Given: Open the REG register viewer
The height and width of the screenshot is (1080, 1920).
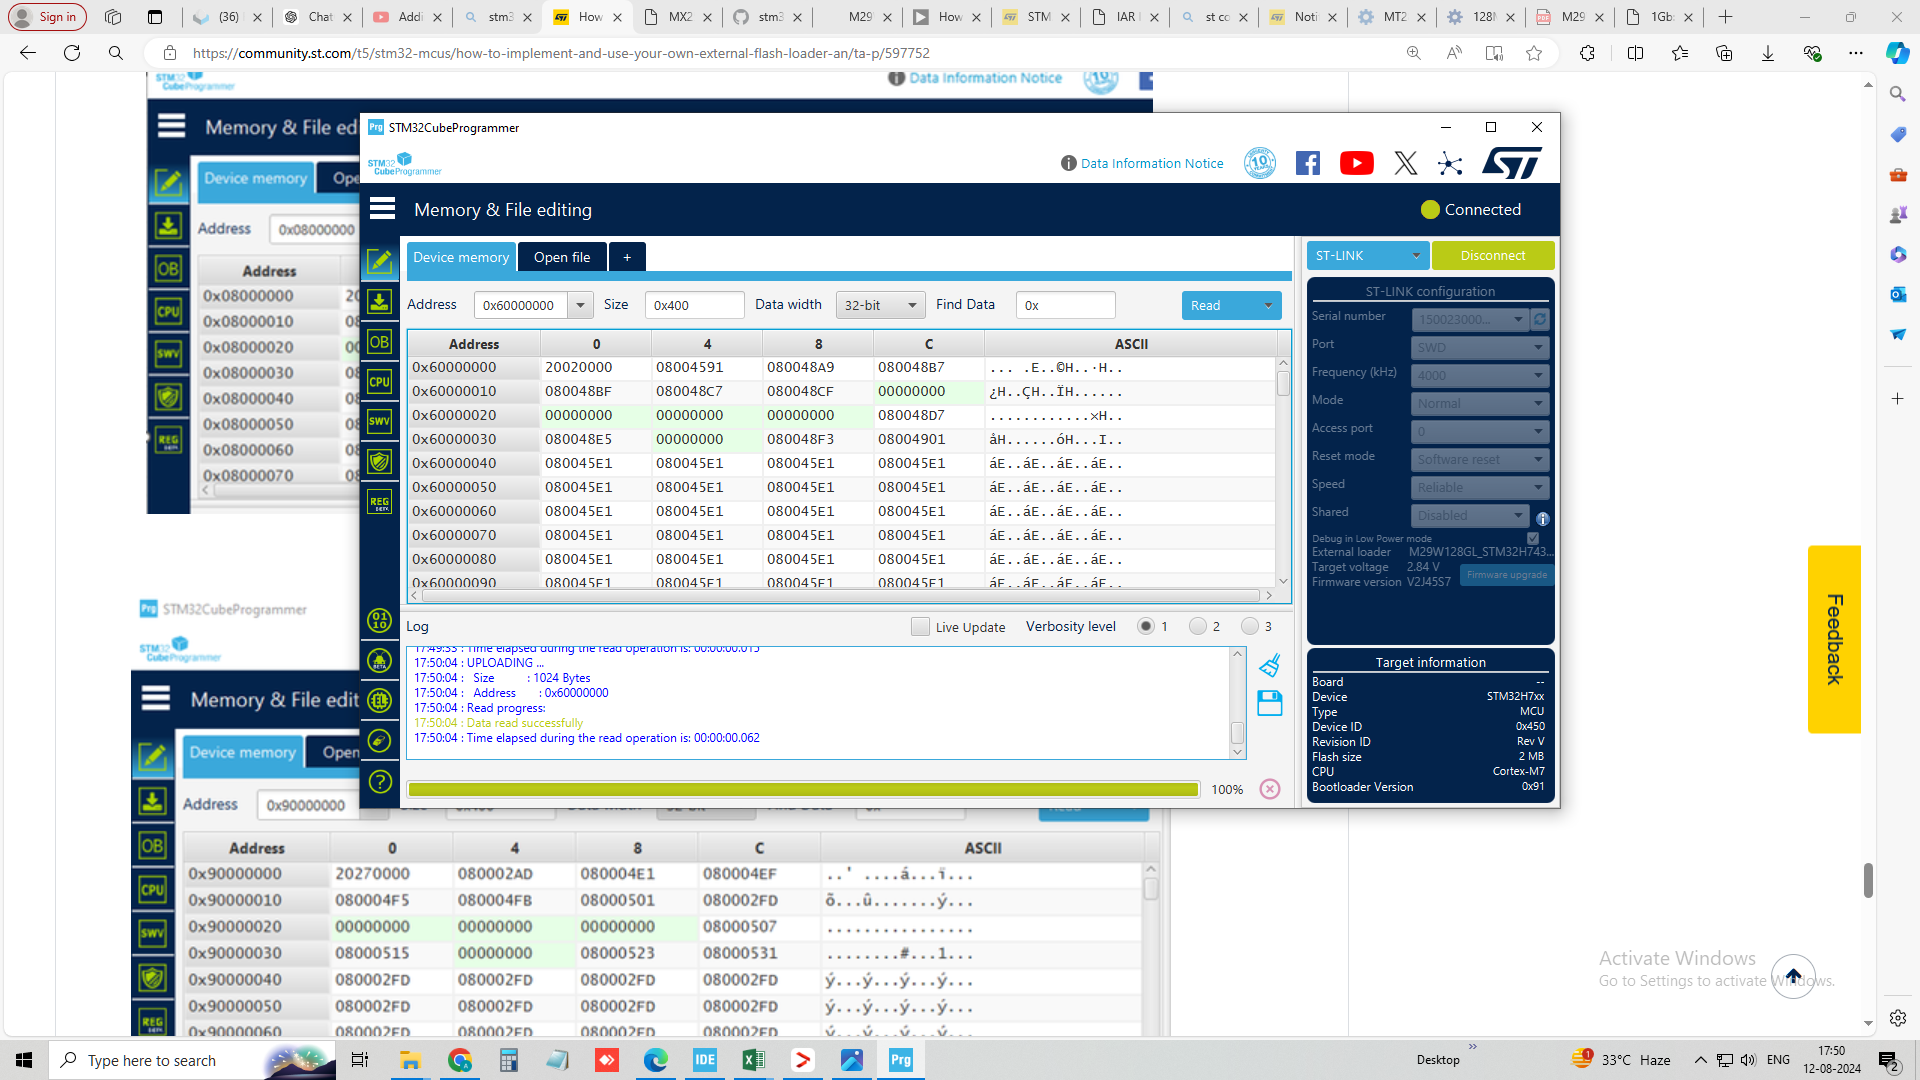Looking at the screenshot, I should [380, 500].
